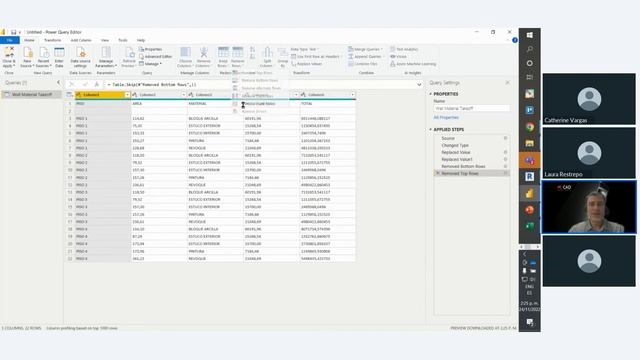Click Combine Files in ribbon
Screen dimensions: 640x360
pyautogui.click(x=363, y=64)
